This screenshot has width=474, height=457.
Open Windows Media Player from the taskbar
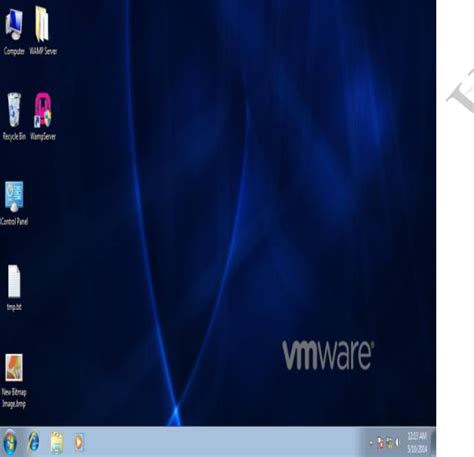tap(79, 442)
